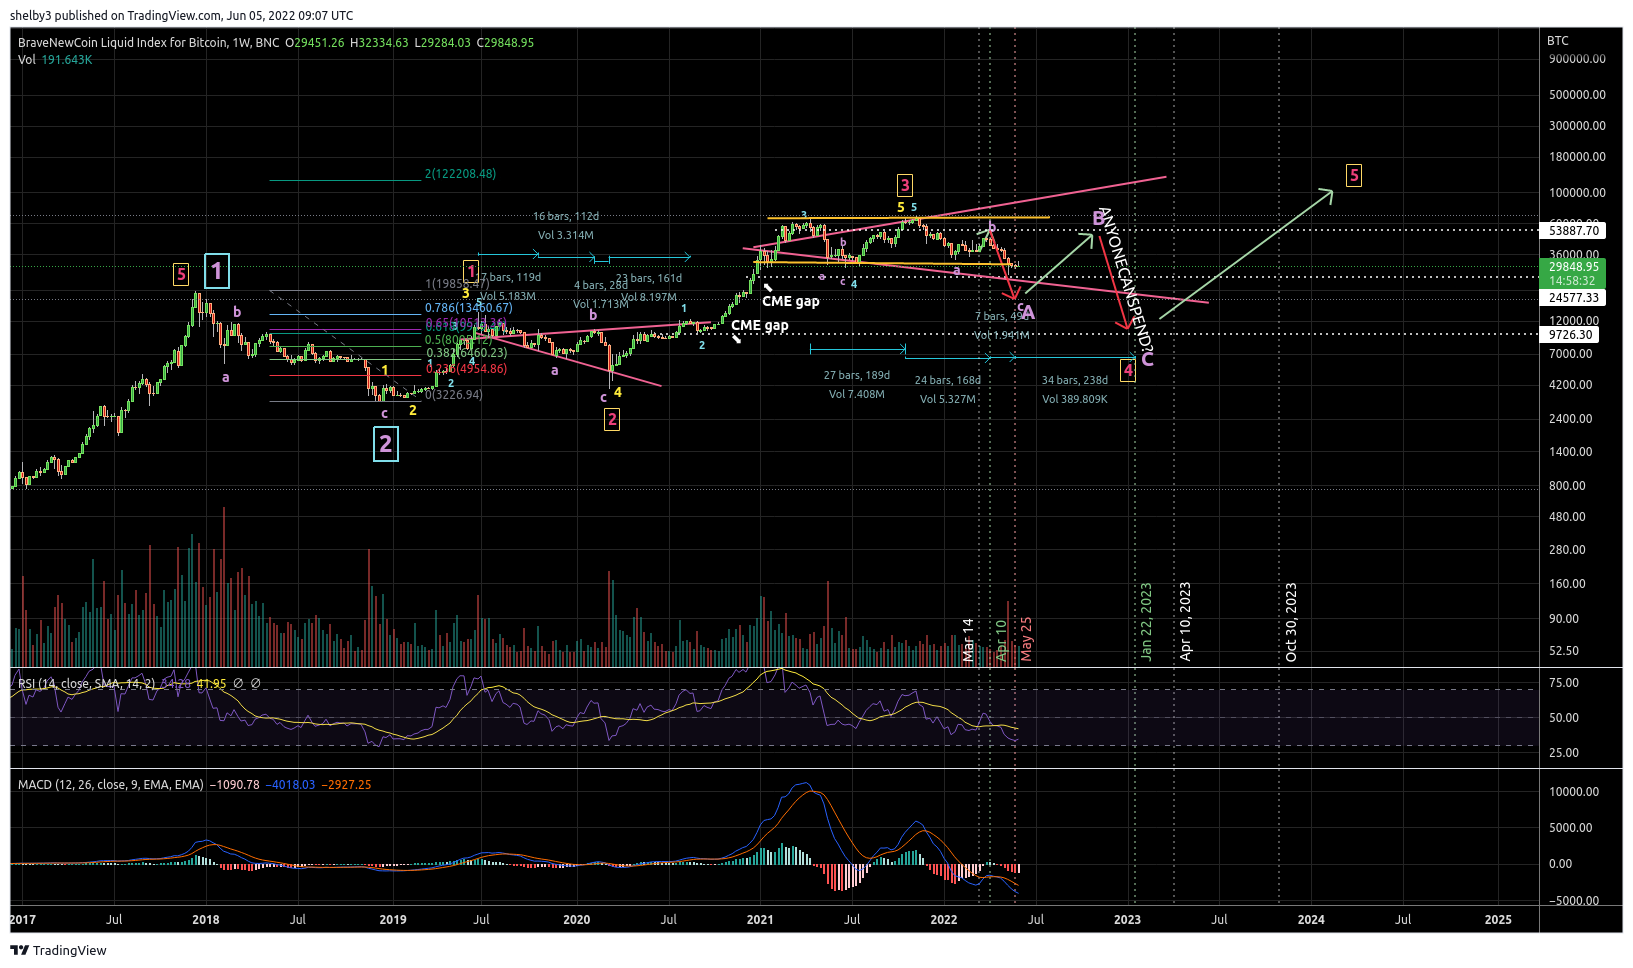The width and height of the screenshot is (1633, 968).
Task: Click the cyan boxed wave label 1
Action: tap(217, 270)
